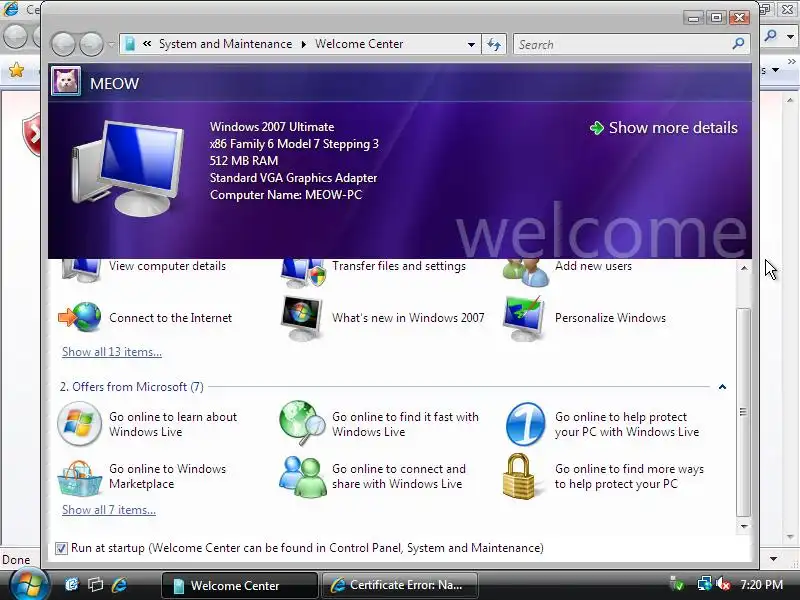Viewport: 800px width, 600px height.
Task: Click the connect and share with Windows Live label
Action: (398, 477)
